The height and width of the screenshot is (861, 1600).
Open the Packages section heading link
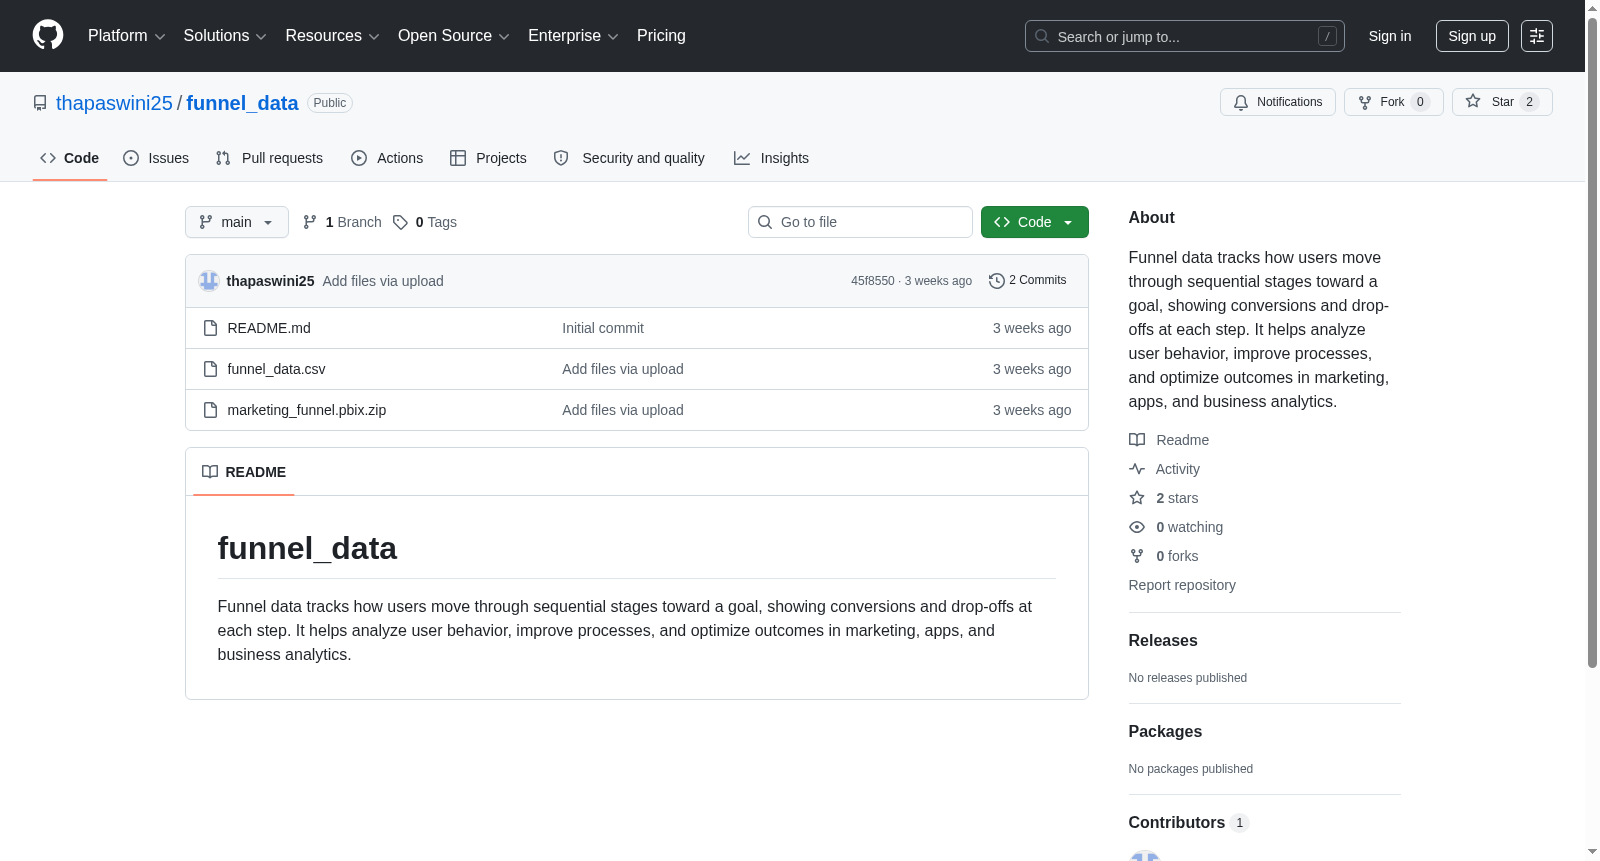pyautogui.click(x=1165, y=732)
